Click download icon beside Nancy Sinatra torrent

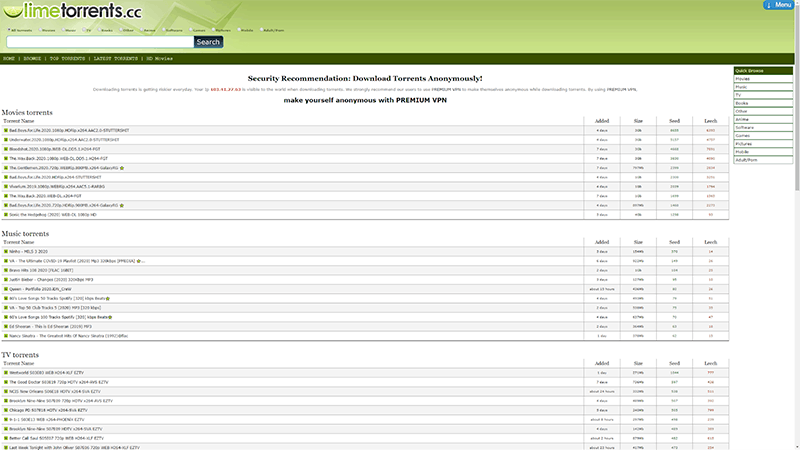(6, 336)
